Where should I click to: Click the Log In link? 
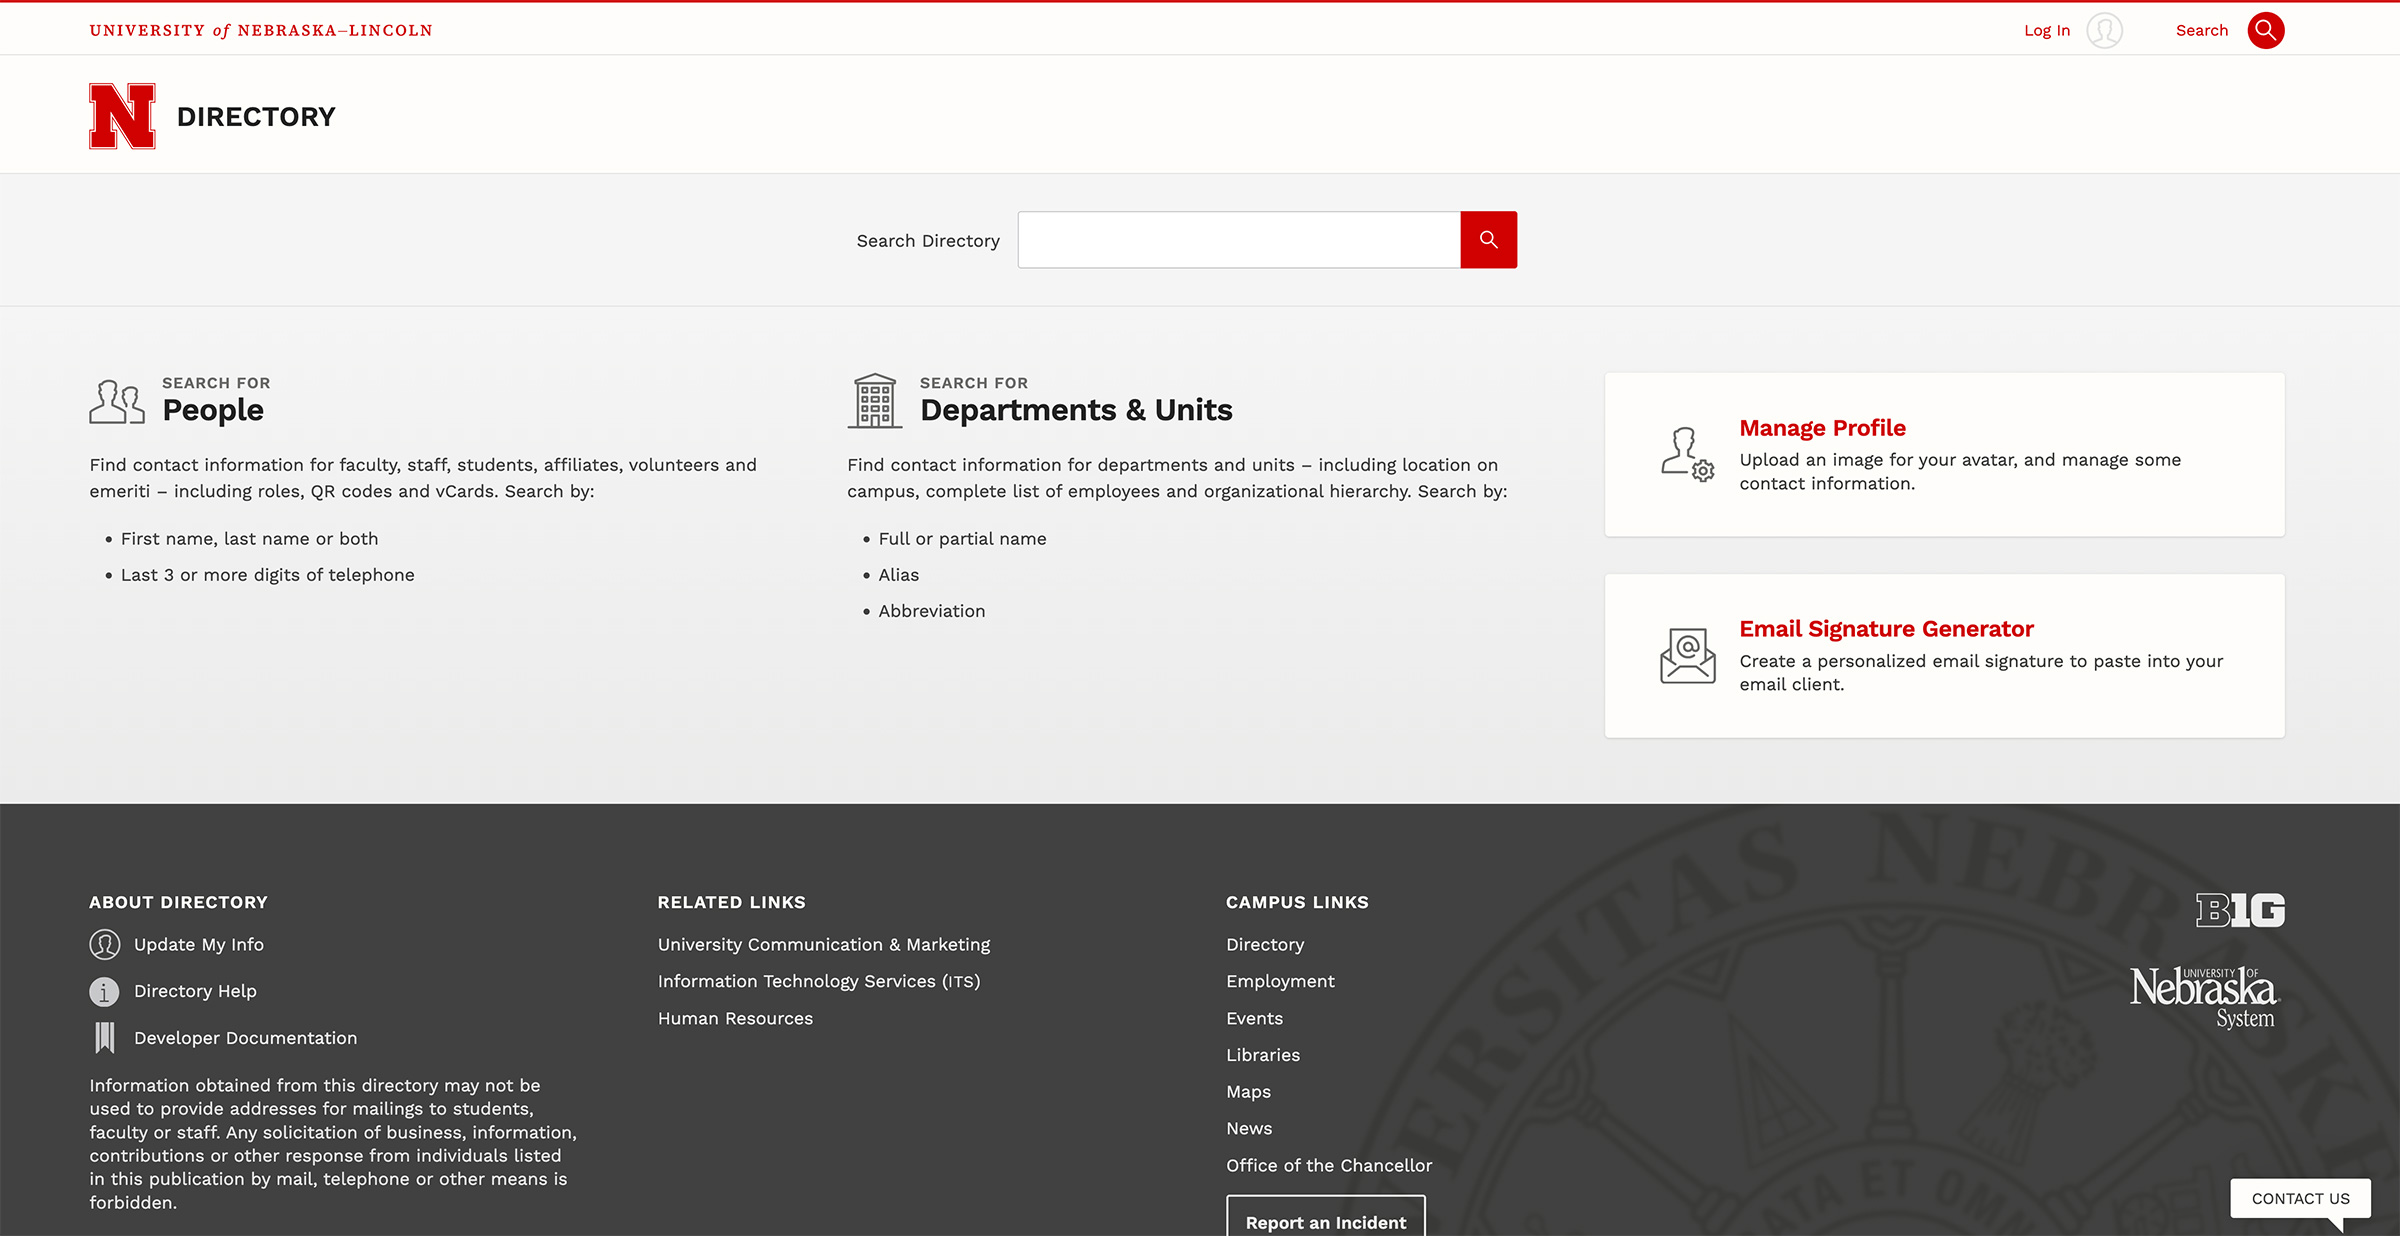click(2047, 31)
